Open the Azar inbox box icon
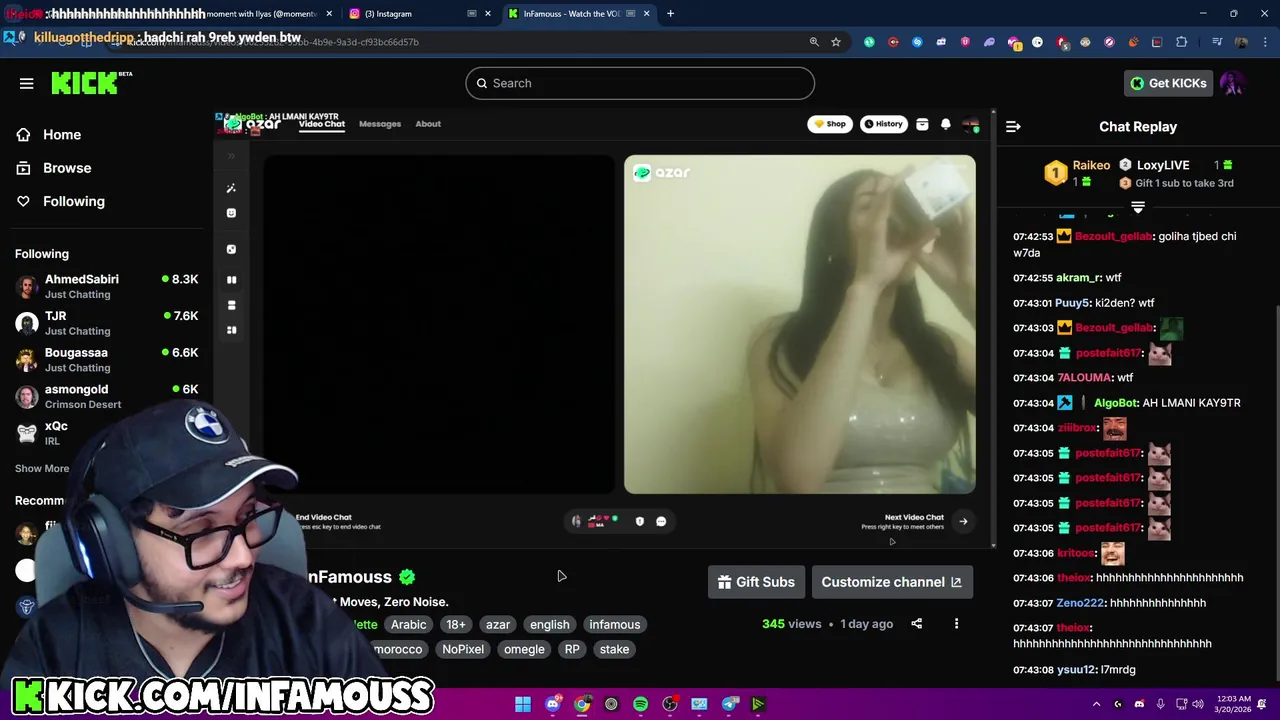 coord(922,124)
